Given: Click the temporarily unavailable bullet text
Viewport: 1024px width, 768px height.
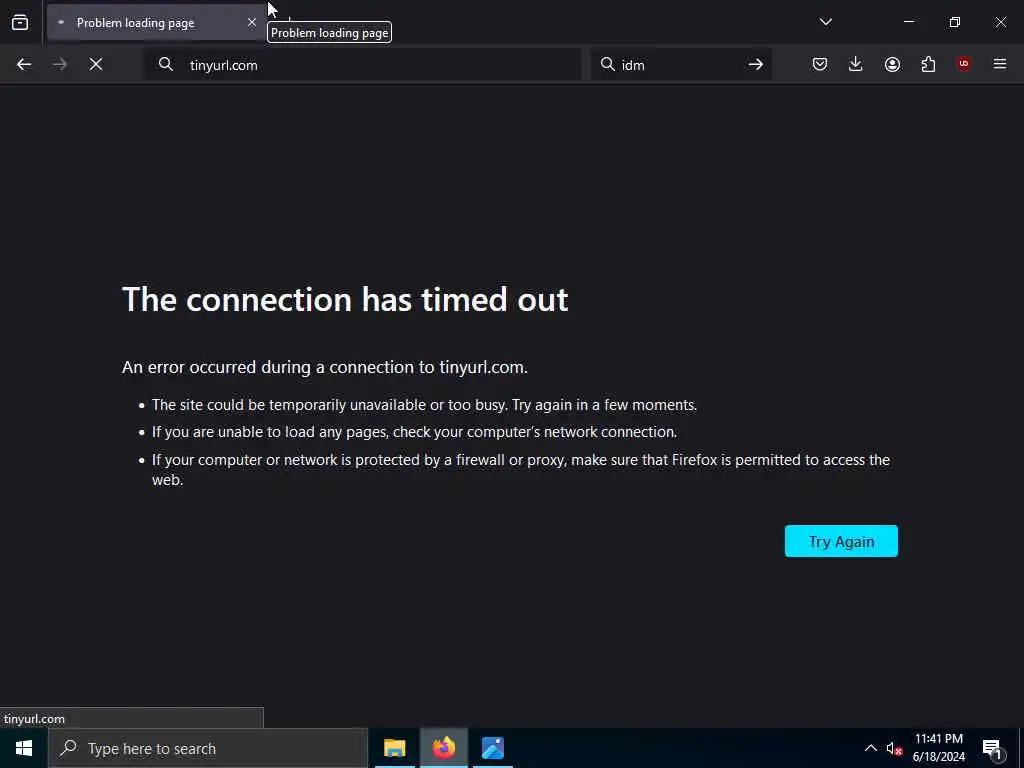Looking at the screenshot, I should coord(424,405).
